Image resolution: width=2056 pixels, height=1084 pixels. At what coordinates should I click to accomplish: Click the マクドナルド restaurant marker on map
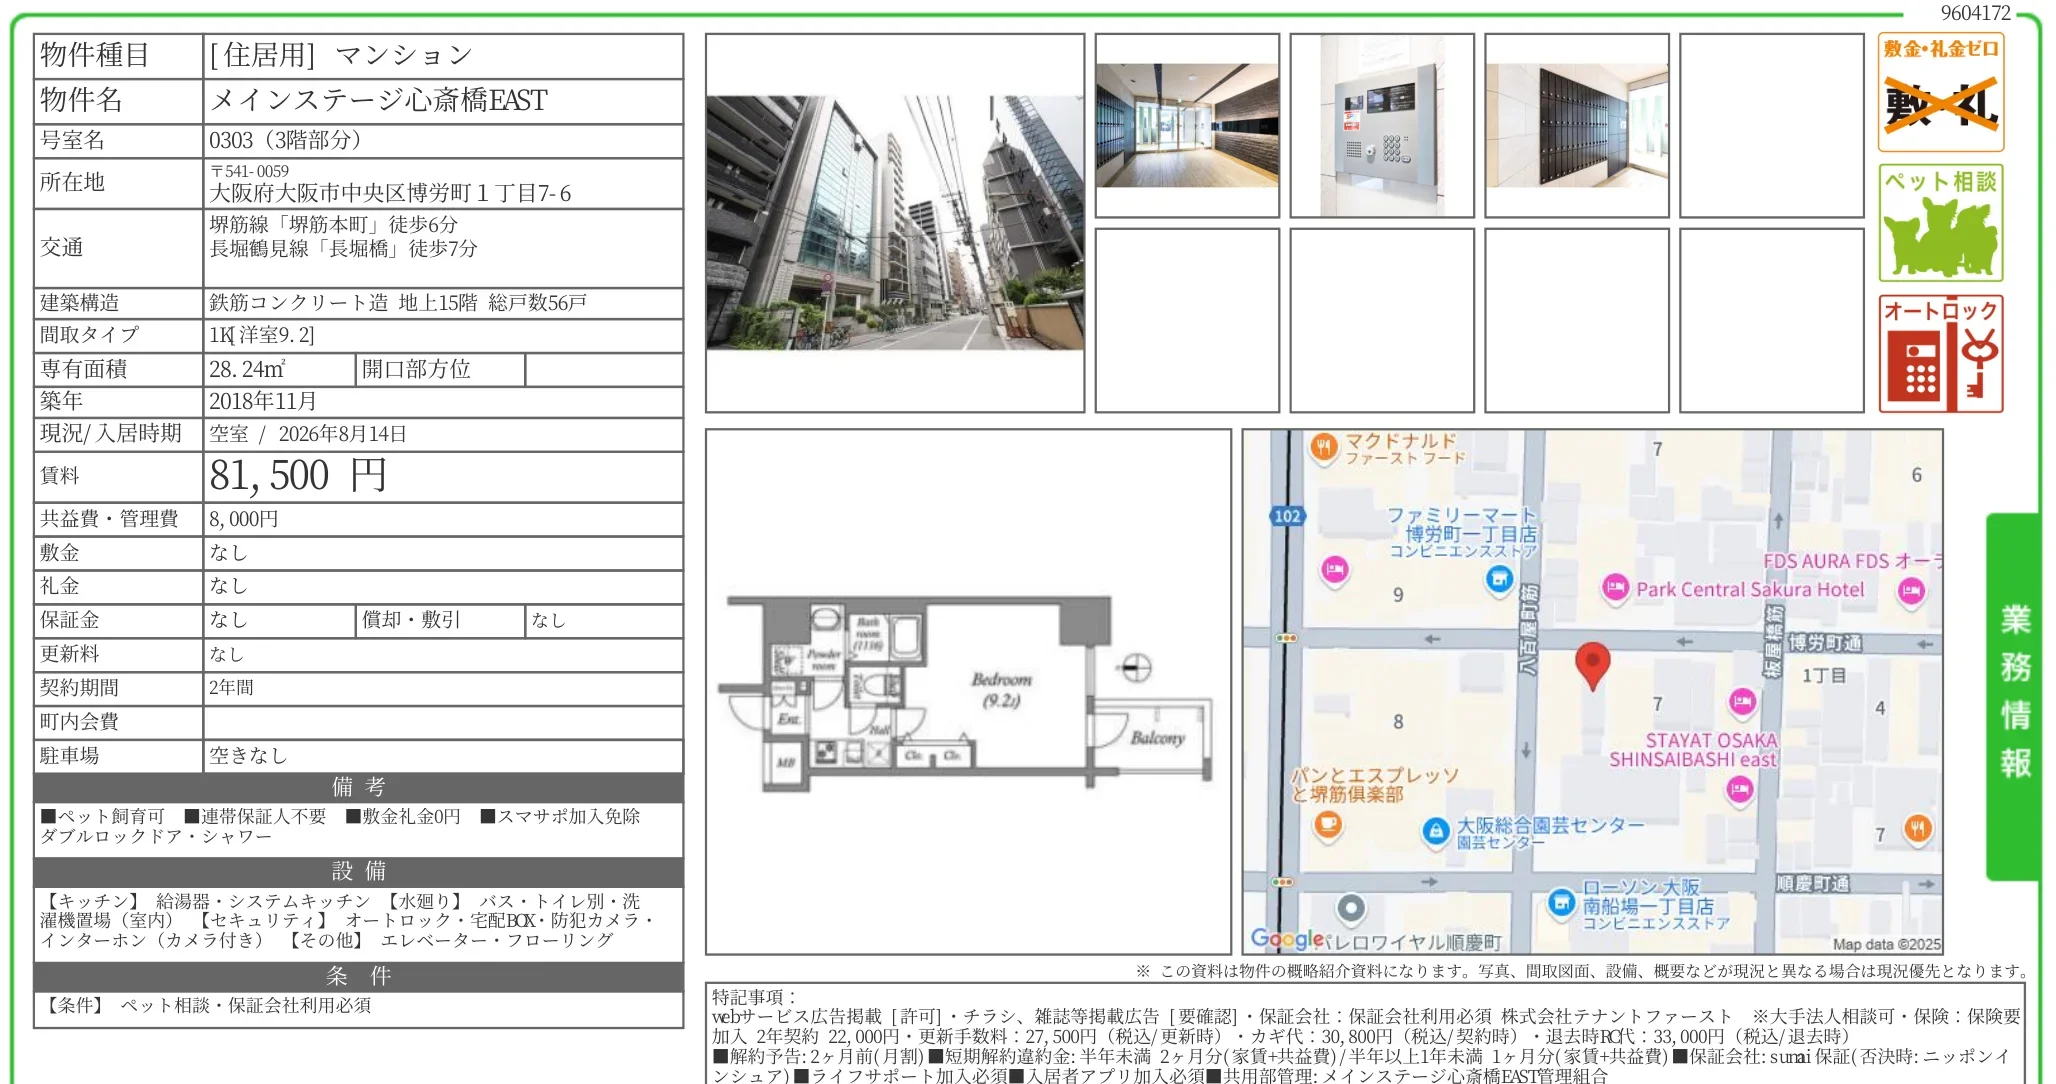tap(1324, 448)
